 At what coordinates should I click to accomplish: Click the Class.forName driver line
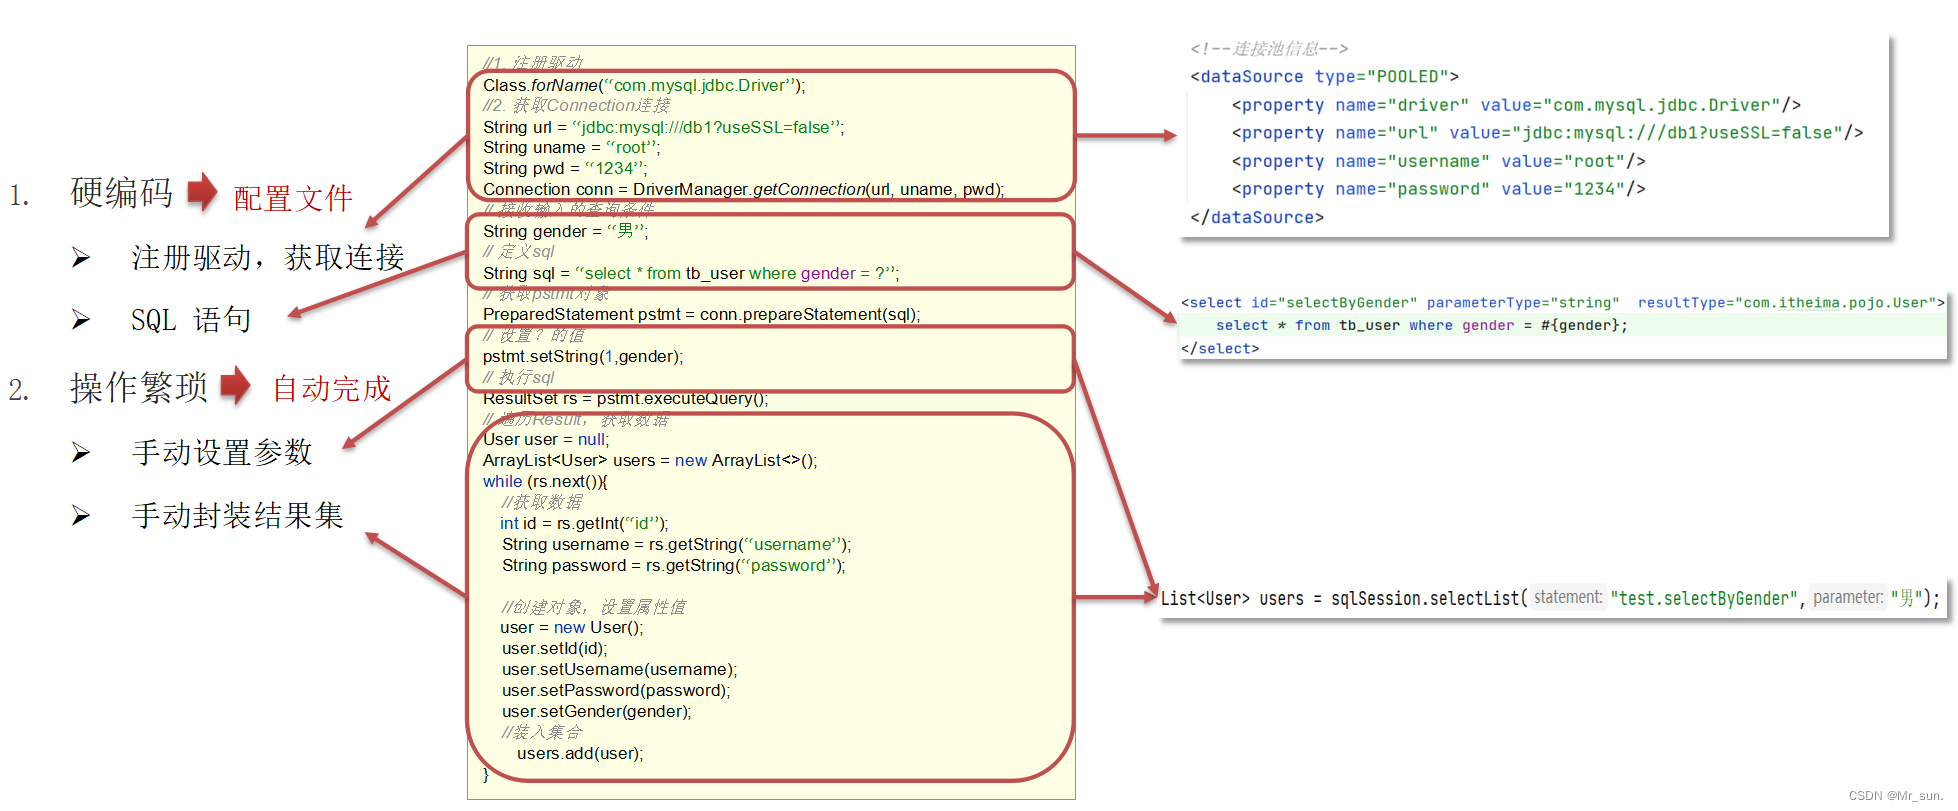pyautogui.click(x=644, y=85)
